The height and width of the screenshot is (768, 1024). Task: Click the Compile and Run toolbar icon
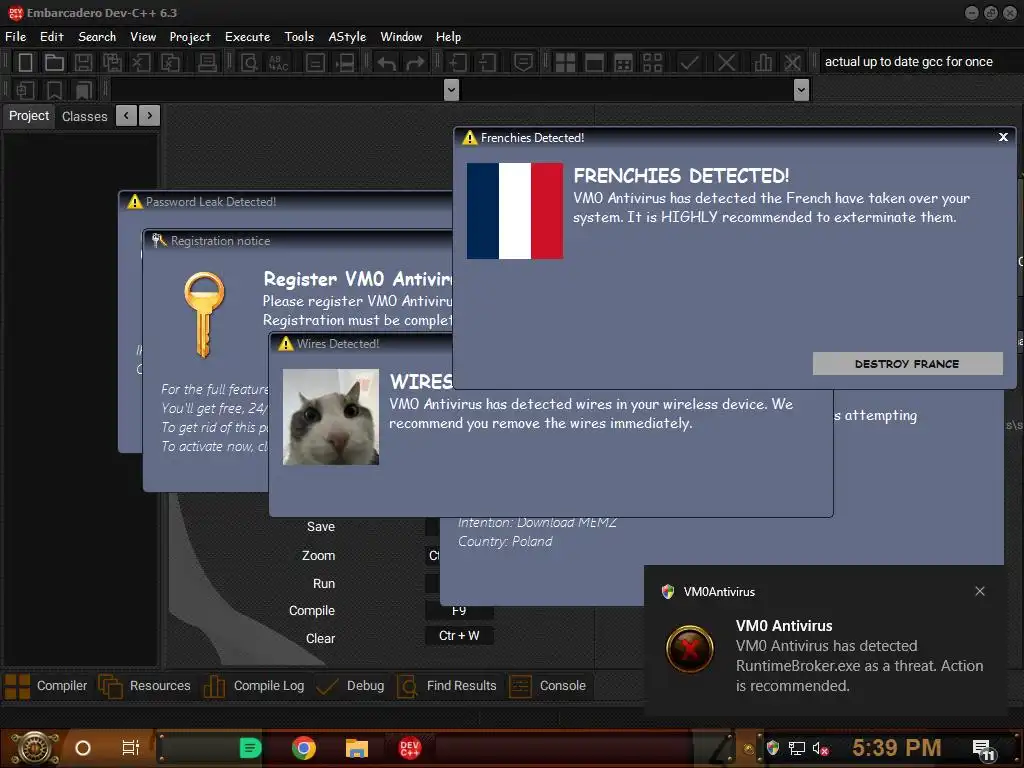click(624, 62)
